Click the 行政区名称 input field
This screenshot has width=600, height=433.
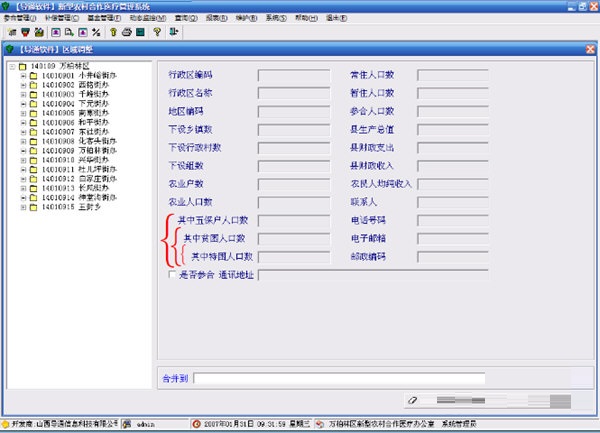[294, 93]
